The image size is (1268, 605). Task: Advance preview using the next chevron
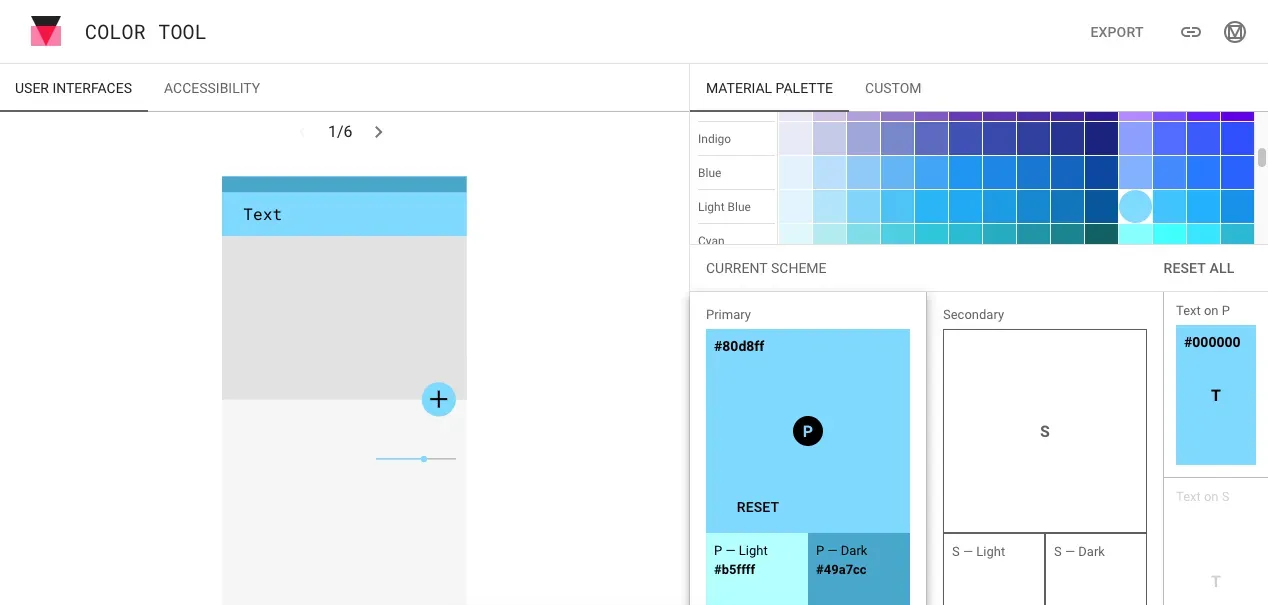[378, 131]
